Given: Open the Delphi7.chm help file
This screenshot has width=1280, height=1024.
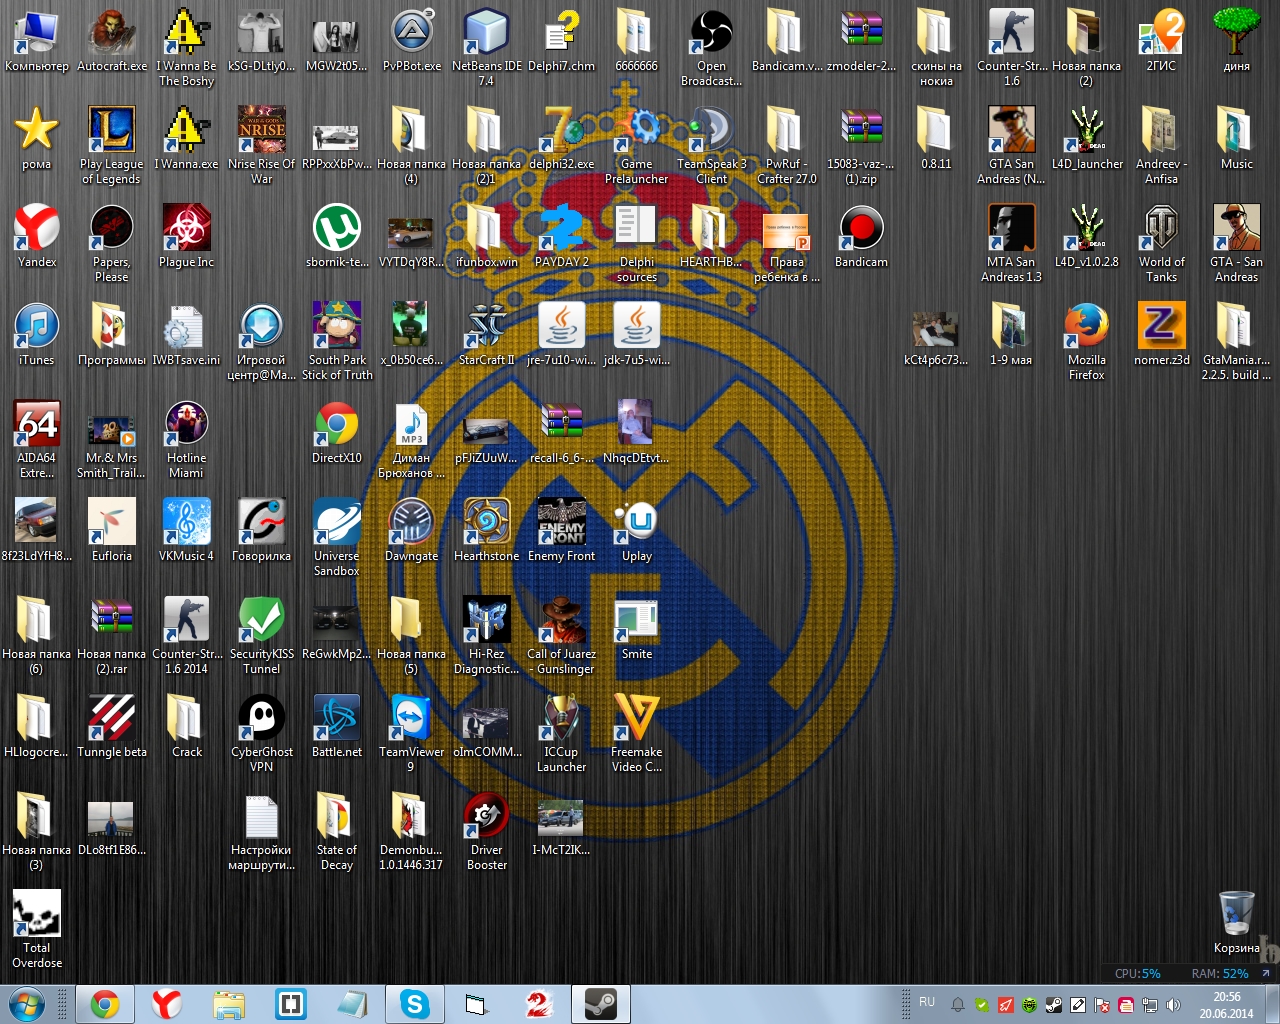Looking at the screenshot, I should pos(561,41).
